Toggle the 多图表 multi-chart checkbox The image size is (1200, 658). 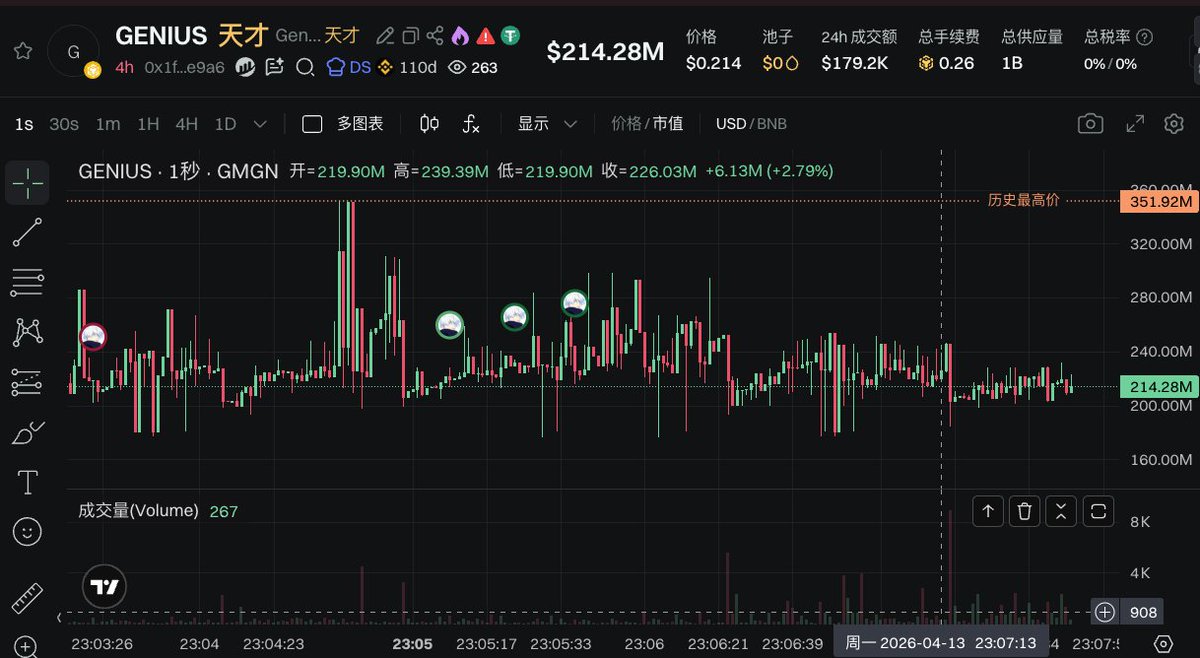tap(312, 124)
